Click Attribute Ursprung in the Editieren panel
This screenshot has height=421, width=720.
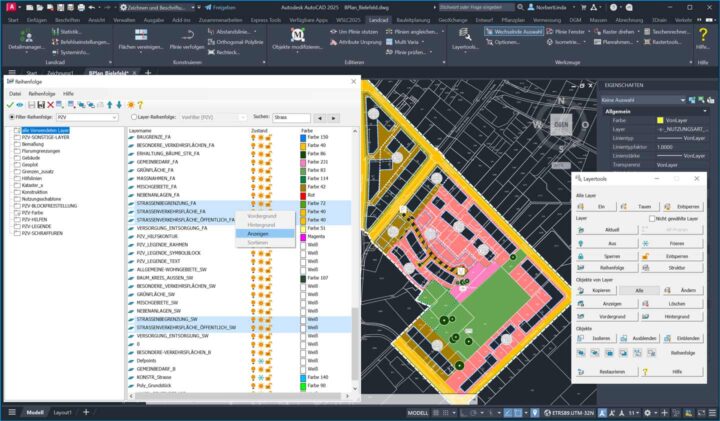click(355, 42)
